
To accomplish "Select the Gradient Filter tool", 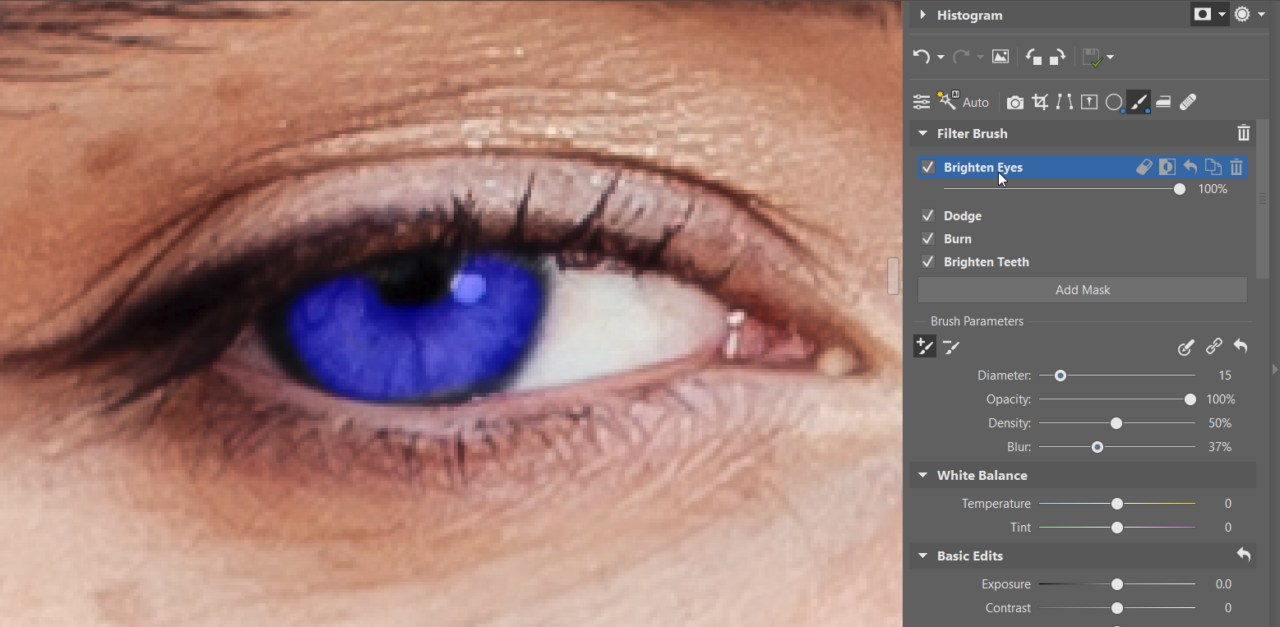I will [x=1164, y=101].
